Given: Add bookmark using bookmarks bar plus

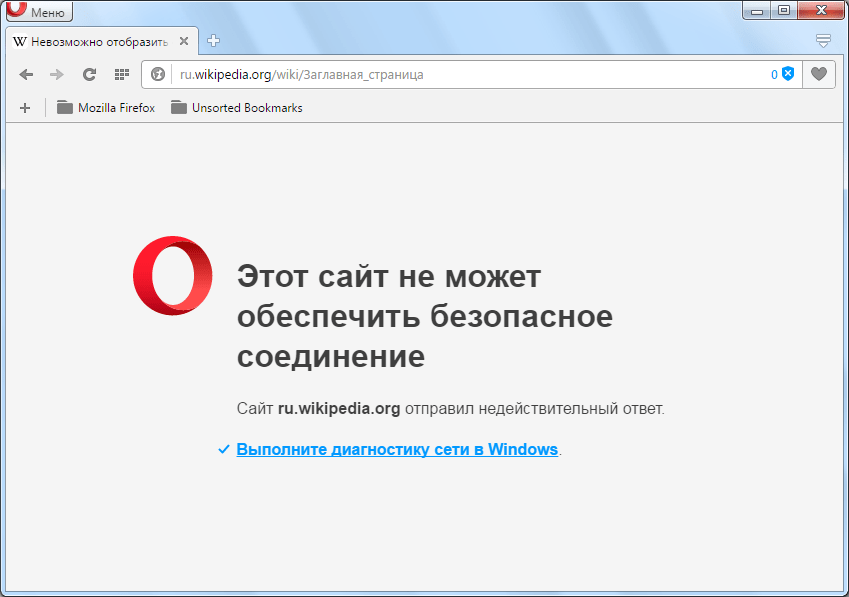Looking at the screenshot, I should (x=25, y=108).
